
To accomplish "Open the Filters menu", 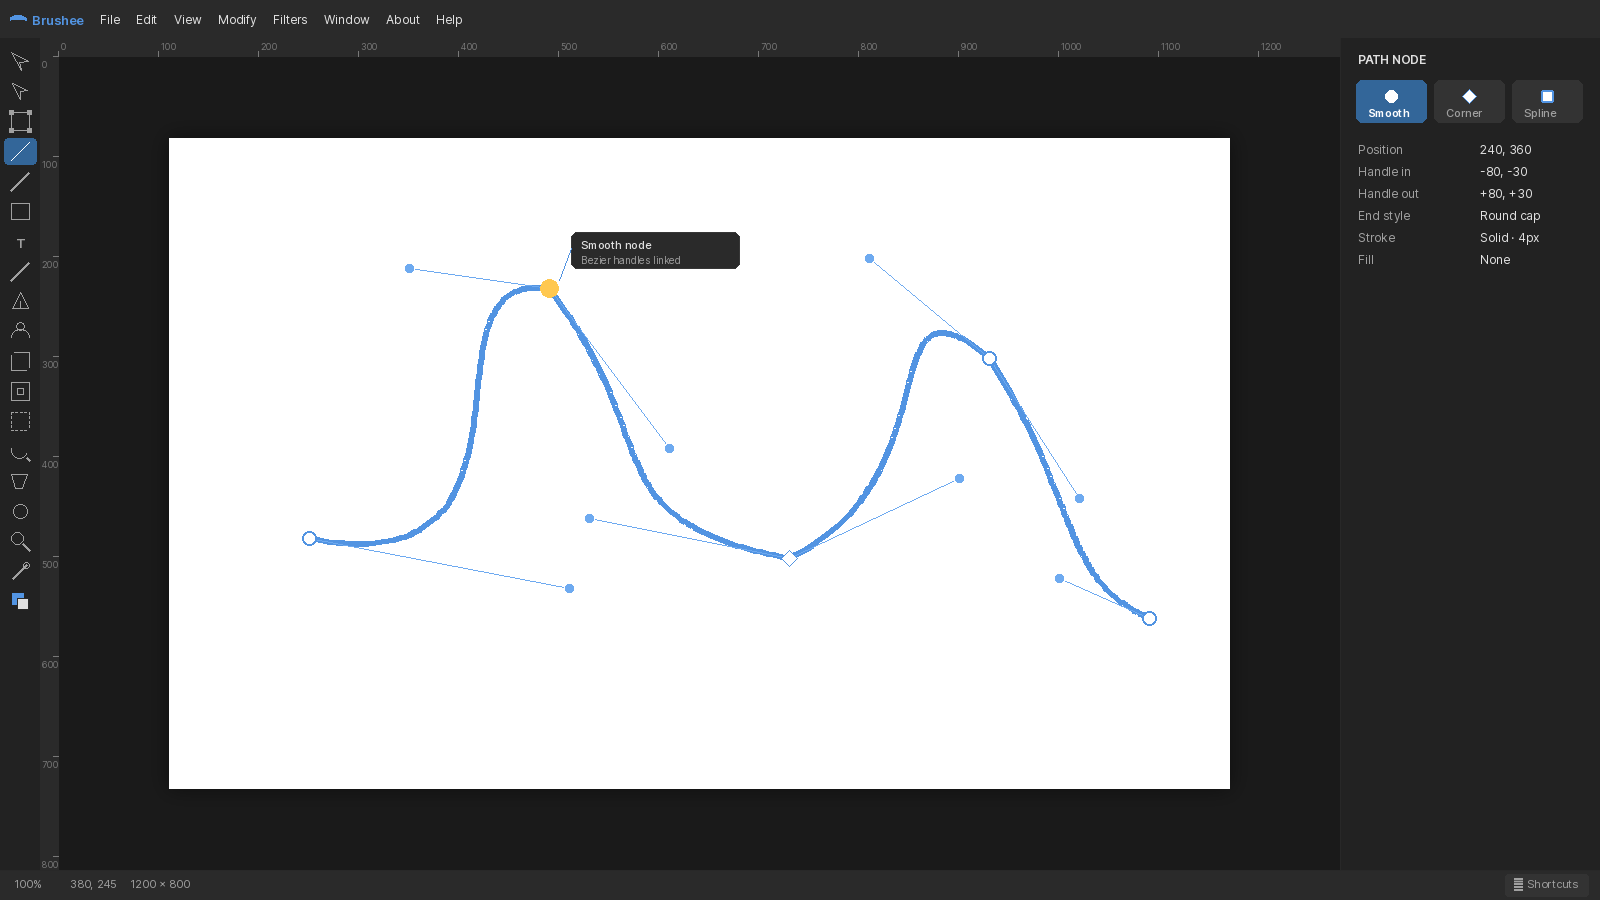I will pos(290,20).
